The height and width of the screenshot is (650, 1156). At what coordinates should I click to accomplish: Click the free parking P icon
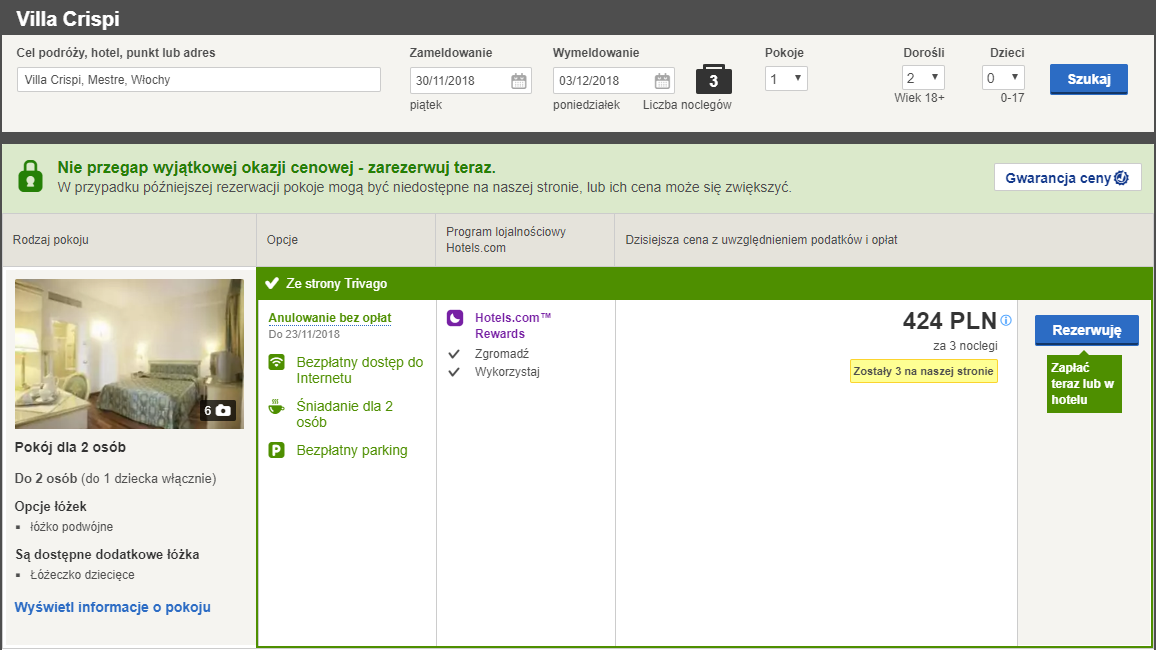tap(276, 450)
